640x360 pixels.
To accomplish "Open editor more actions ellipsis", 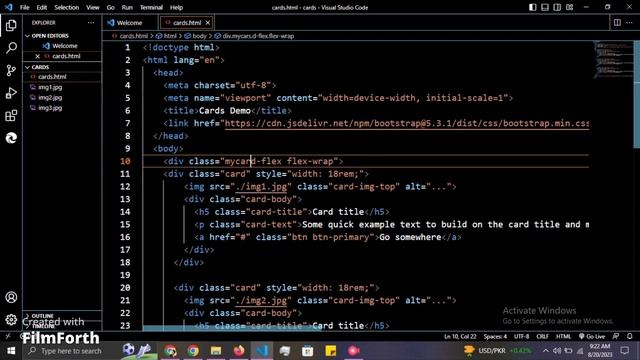I will click(629, 23).
